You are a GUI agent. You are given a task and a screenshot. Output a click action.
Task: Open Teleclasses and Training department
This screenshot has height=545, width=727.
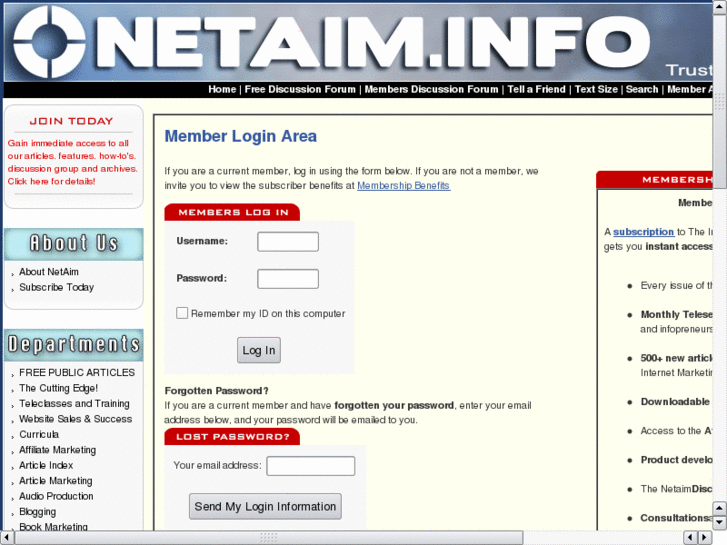(74, 404)
